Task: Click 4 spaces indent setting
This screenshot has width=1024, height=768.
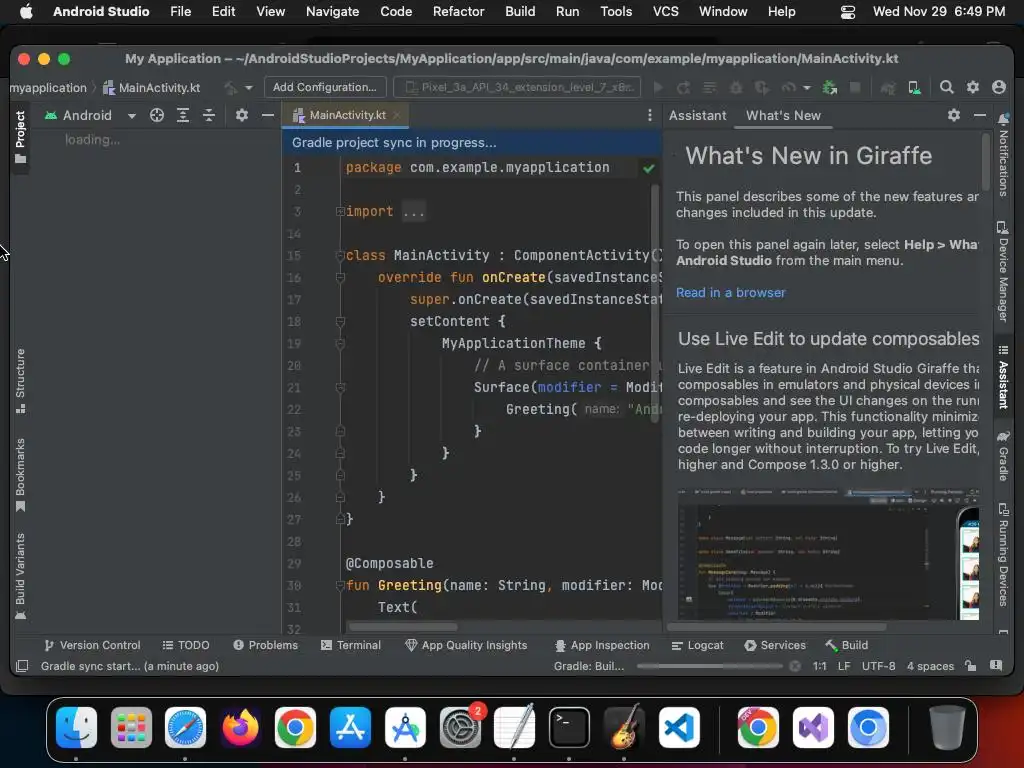Action: pyautogui.click(x=930, y=666)
